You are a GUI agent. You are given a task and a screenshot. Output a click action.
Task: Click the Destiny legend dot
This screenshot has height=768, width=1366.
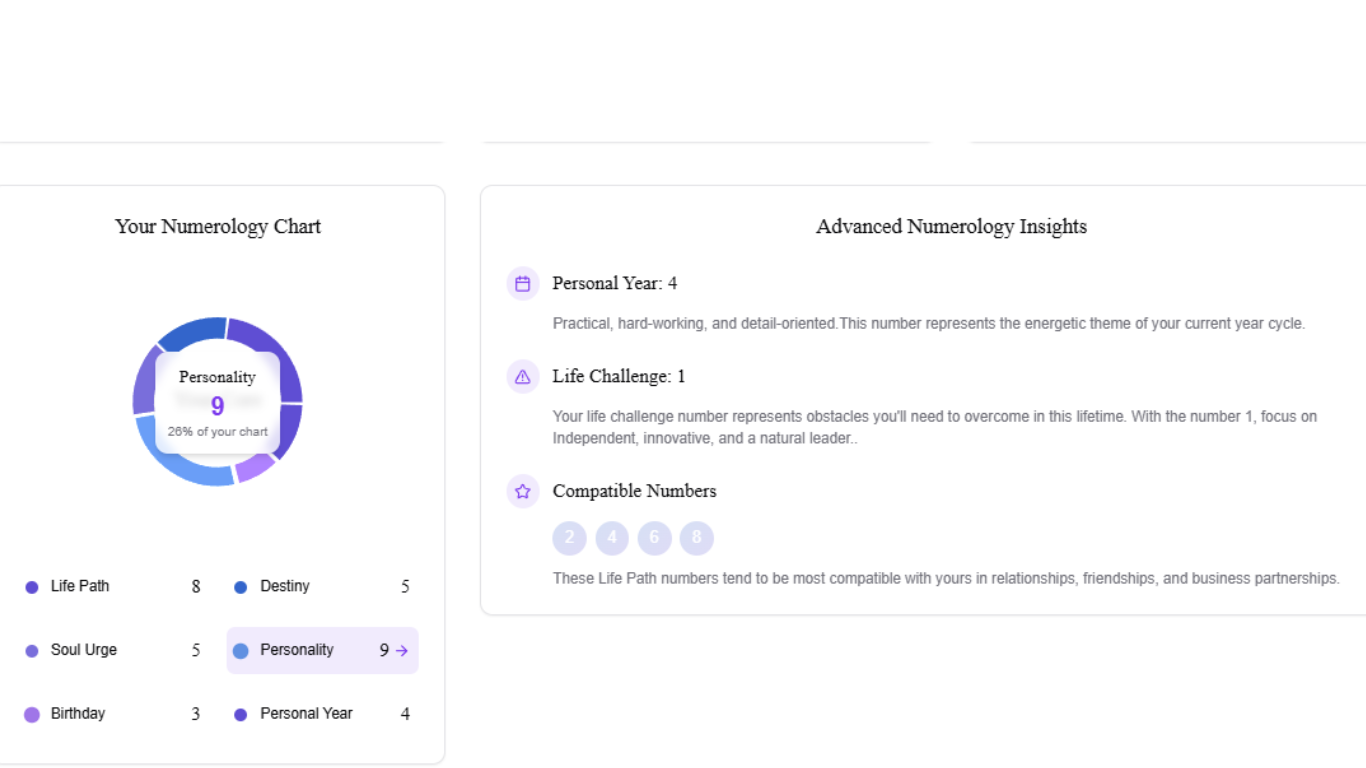(x=240, y=587)
